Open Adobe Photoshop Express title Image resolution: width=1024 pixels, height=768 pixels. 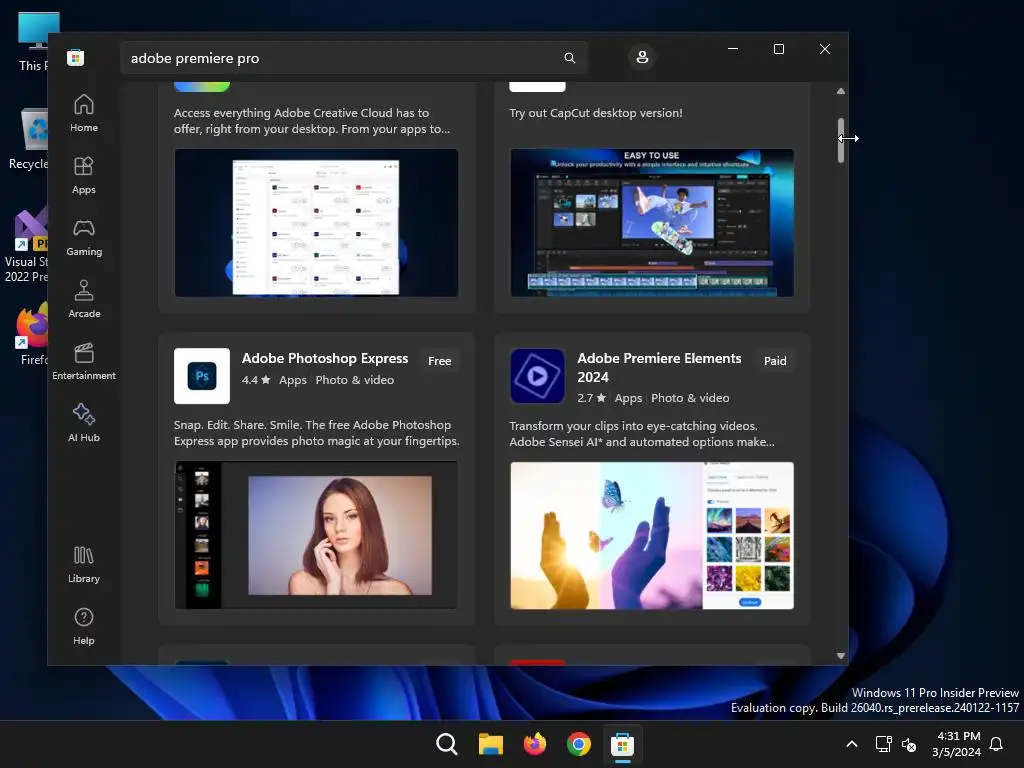point(325,359)
